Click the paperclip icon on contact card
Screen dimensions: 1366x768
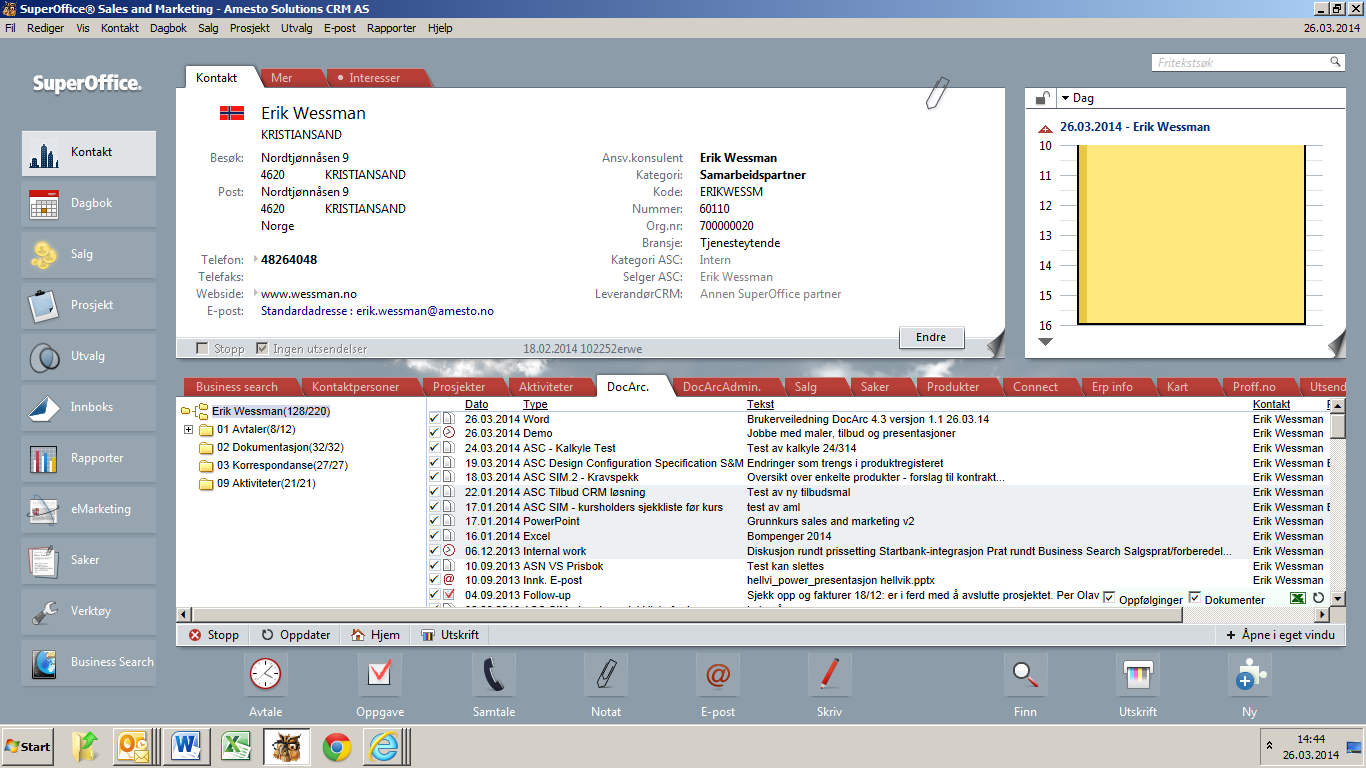click(937, 93)
